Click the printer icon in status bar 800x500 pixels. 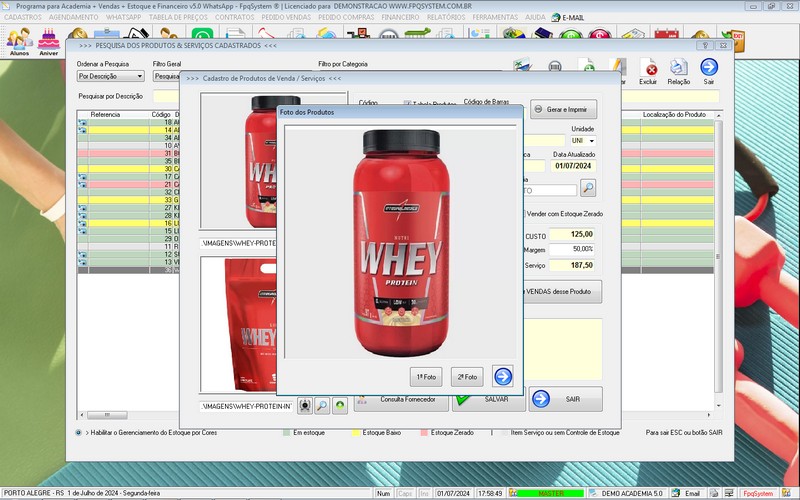point(714,493)
